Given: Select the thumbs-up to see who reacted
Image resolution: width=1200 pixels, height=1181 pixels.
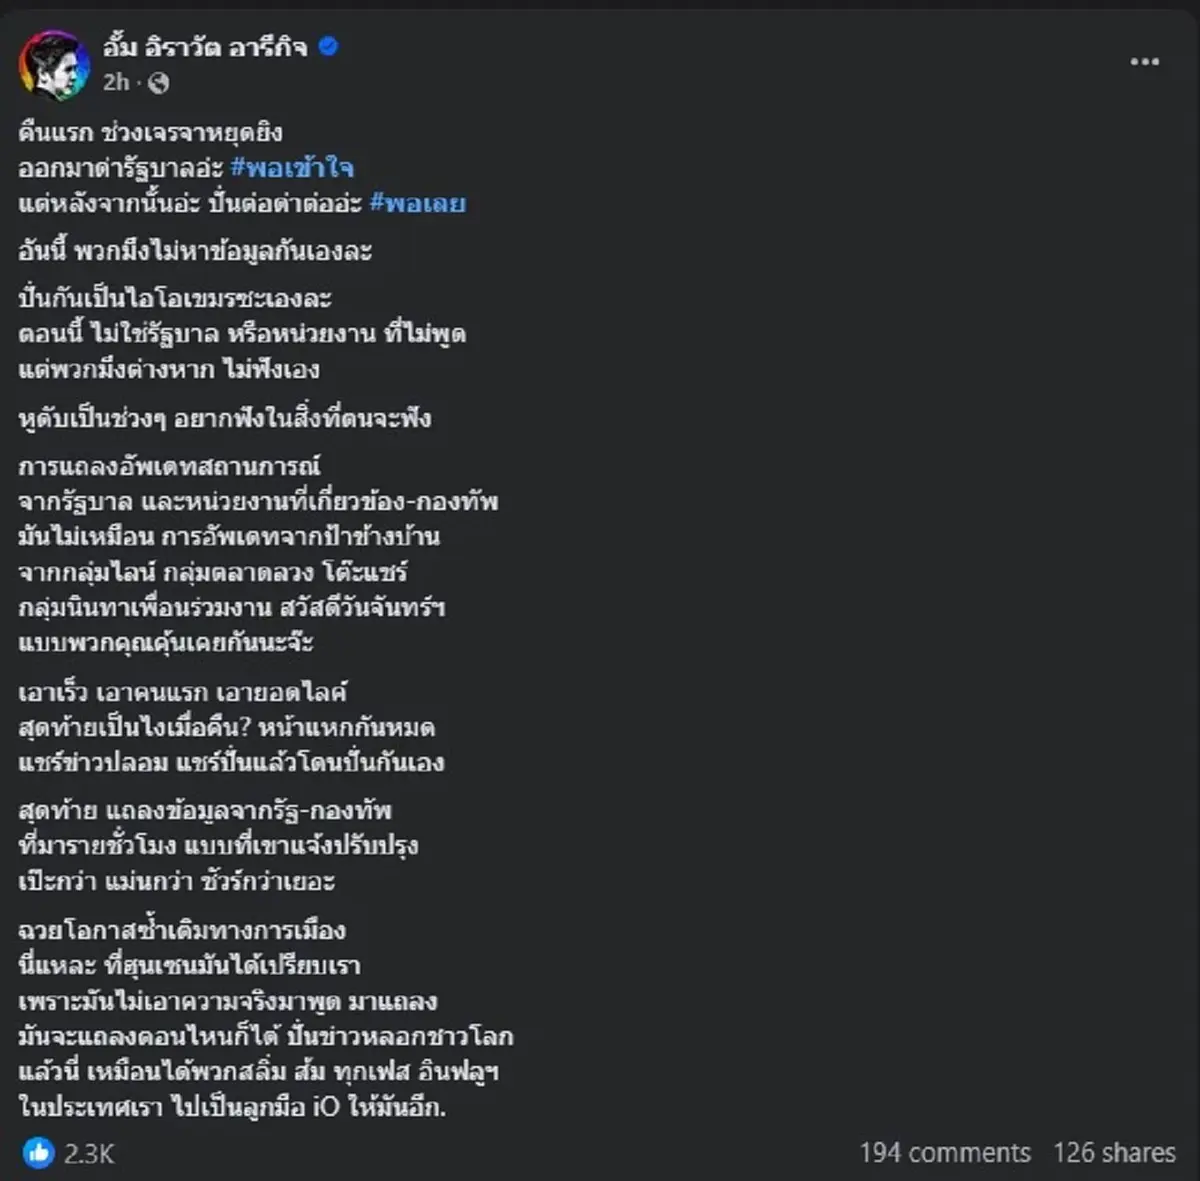Looking at the screenshot, I should 41,1152.
